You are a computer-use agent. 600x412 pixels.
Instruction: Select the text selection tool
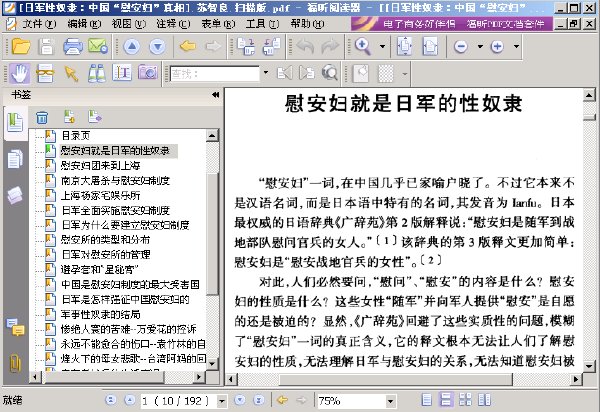[122, 73]
